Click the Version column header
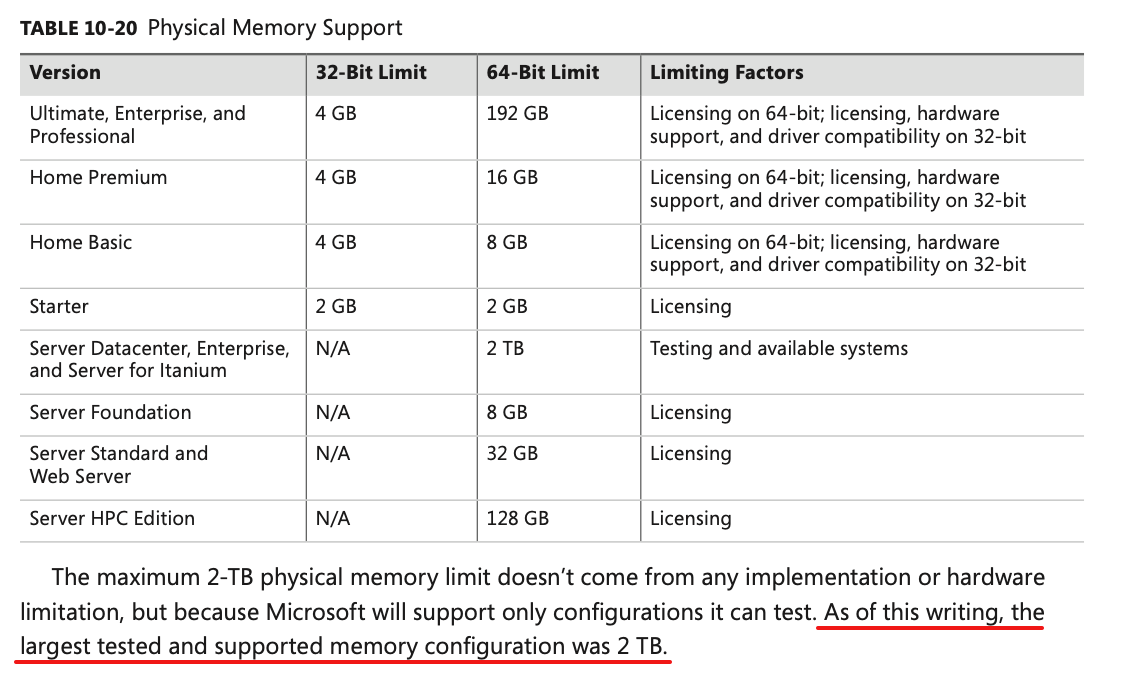 (x=65, y=72)
